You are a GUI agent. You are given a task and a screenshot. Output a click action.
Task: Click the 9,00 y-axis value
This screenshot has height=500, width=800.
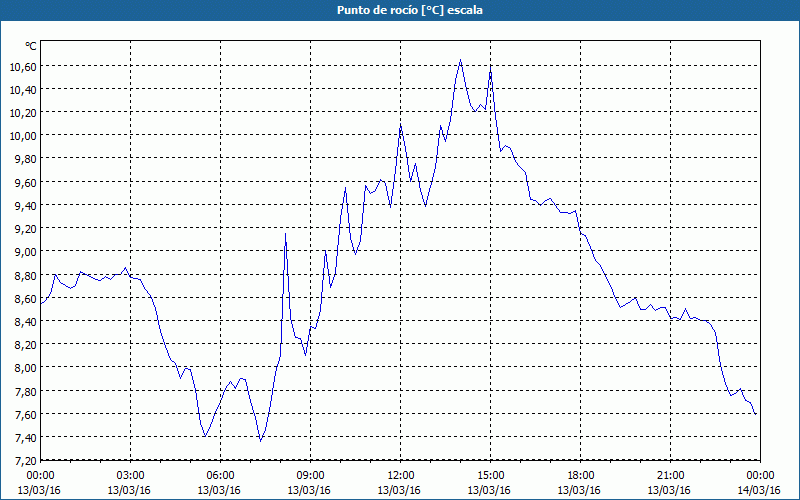[26, 252]
